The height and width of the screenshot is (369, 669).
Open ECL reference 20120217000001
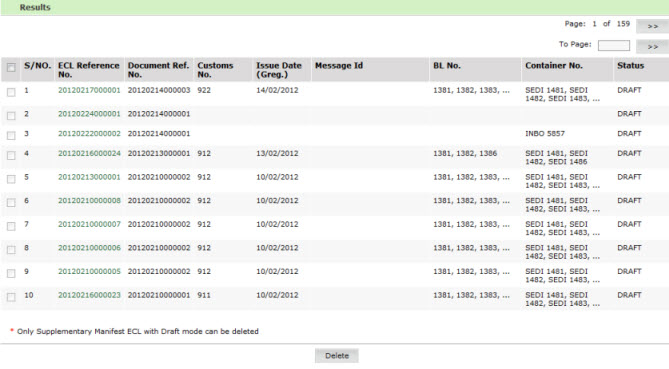tap(89, 90)
